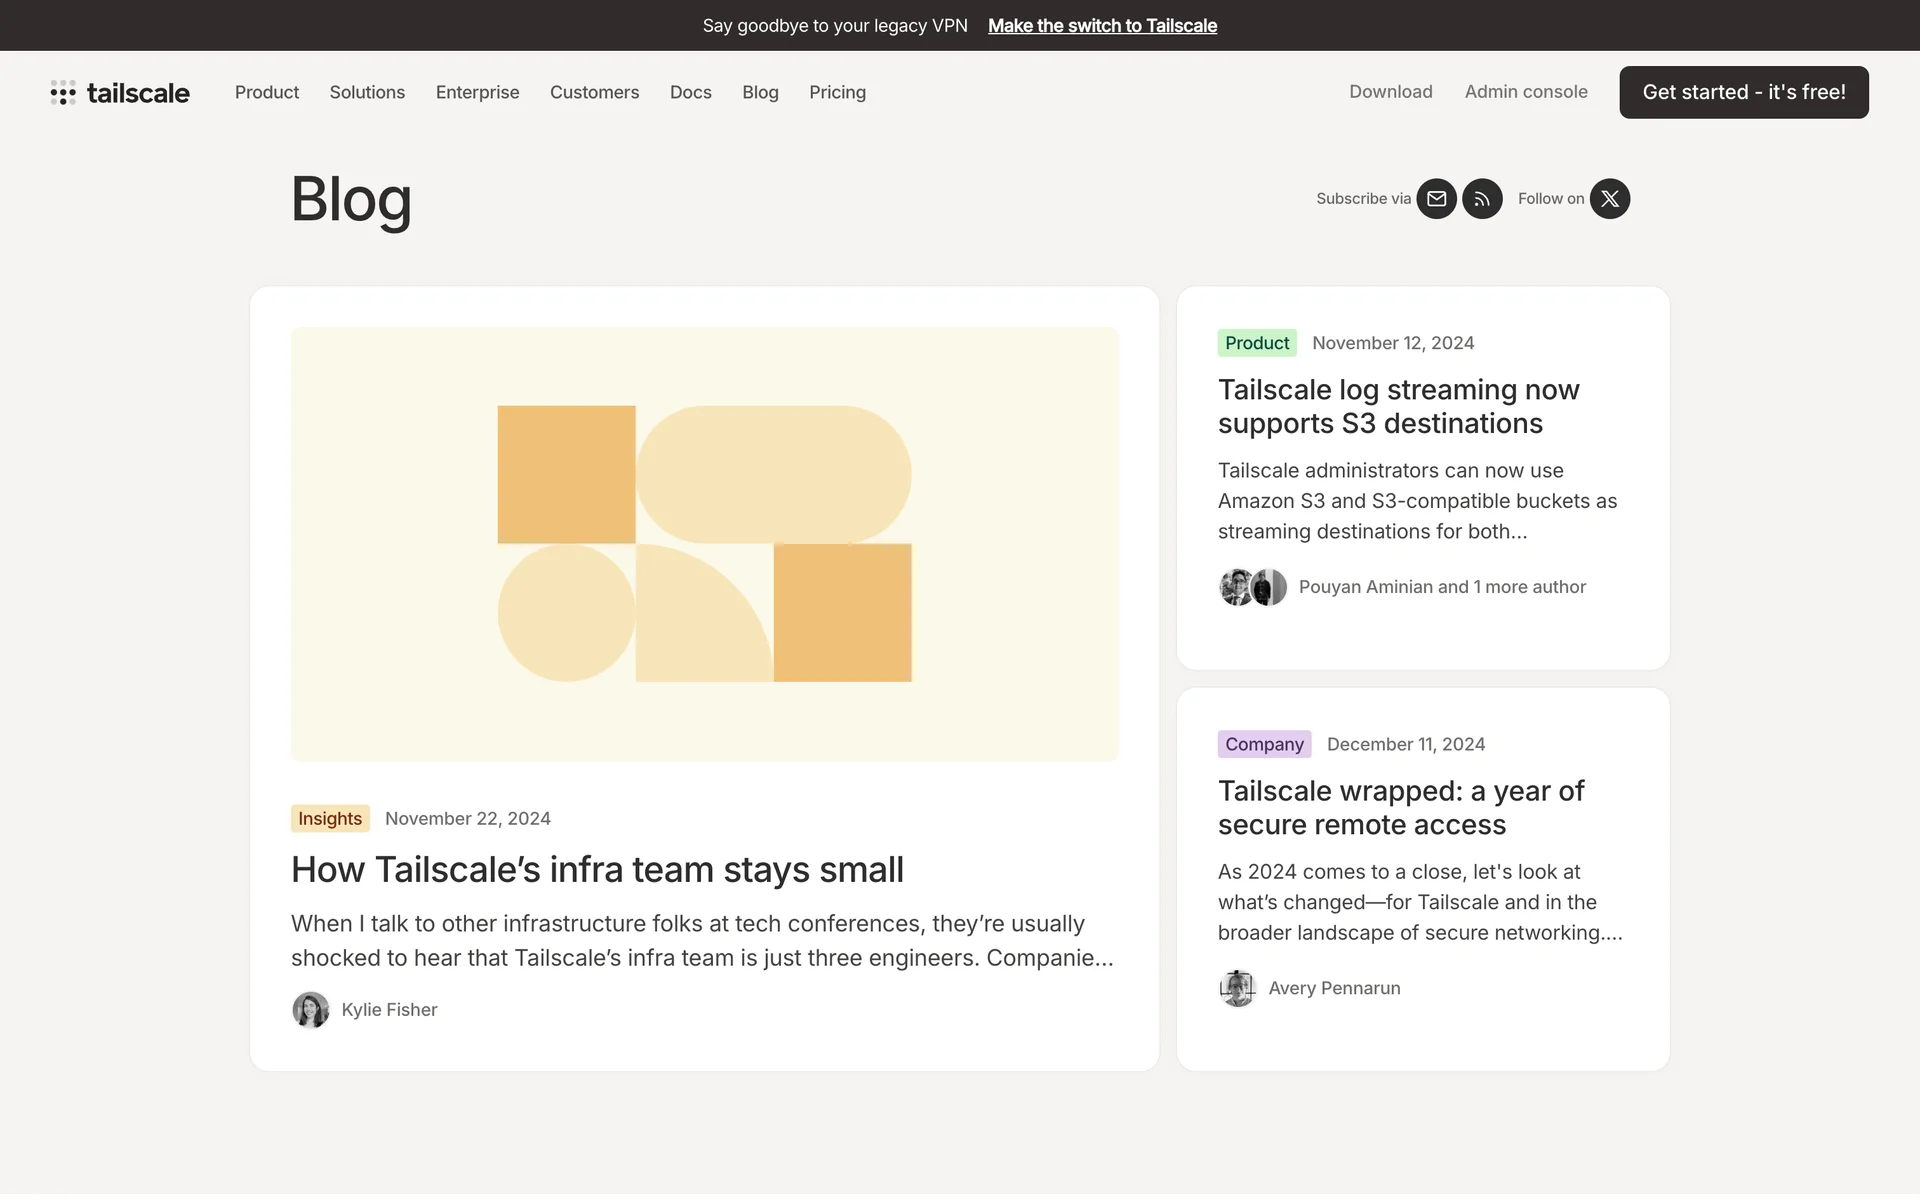Viewport: 1920px width, 1200px height.
Task: Click Pouyan Aminian's stacked author avatars
Action: tap(1252, 587)
